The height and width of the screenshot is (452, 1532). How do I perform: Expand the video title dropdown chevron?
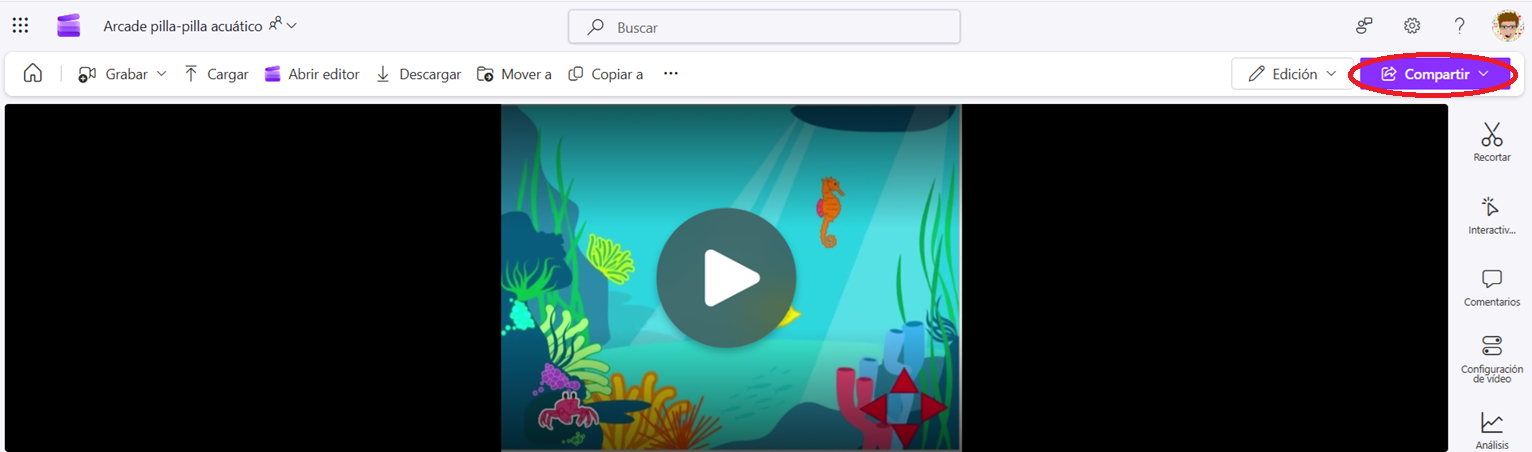click(x=292, y=26)
